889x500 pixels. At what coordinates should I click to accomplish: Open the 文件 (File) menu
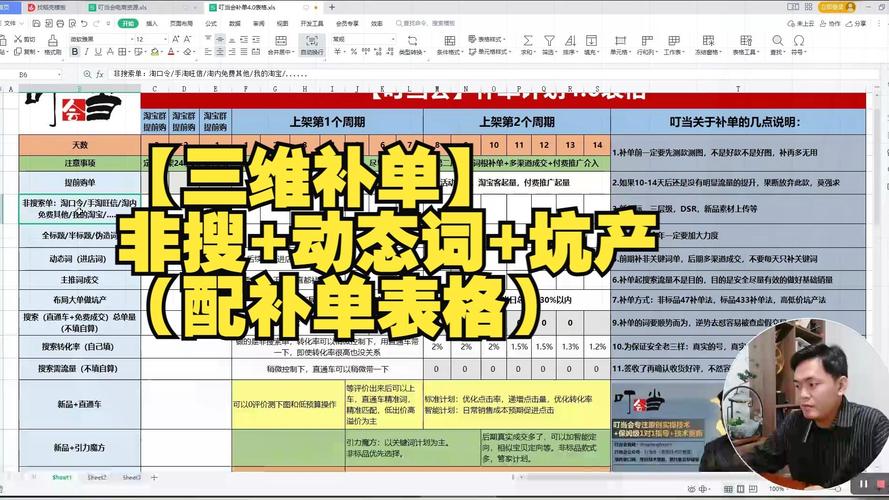tap(11, 24)
